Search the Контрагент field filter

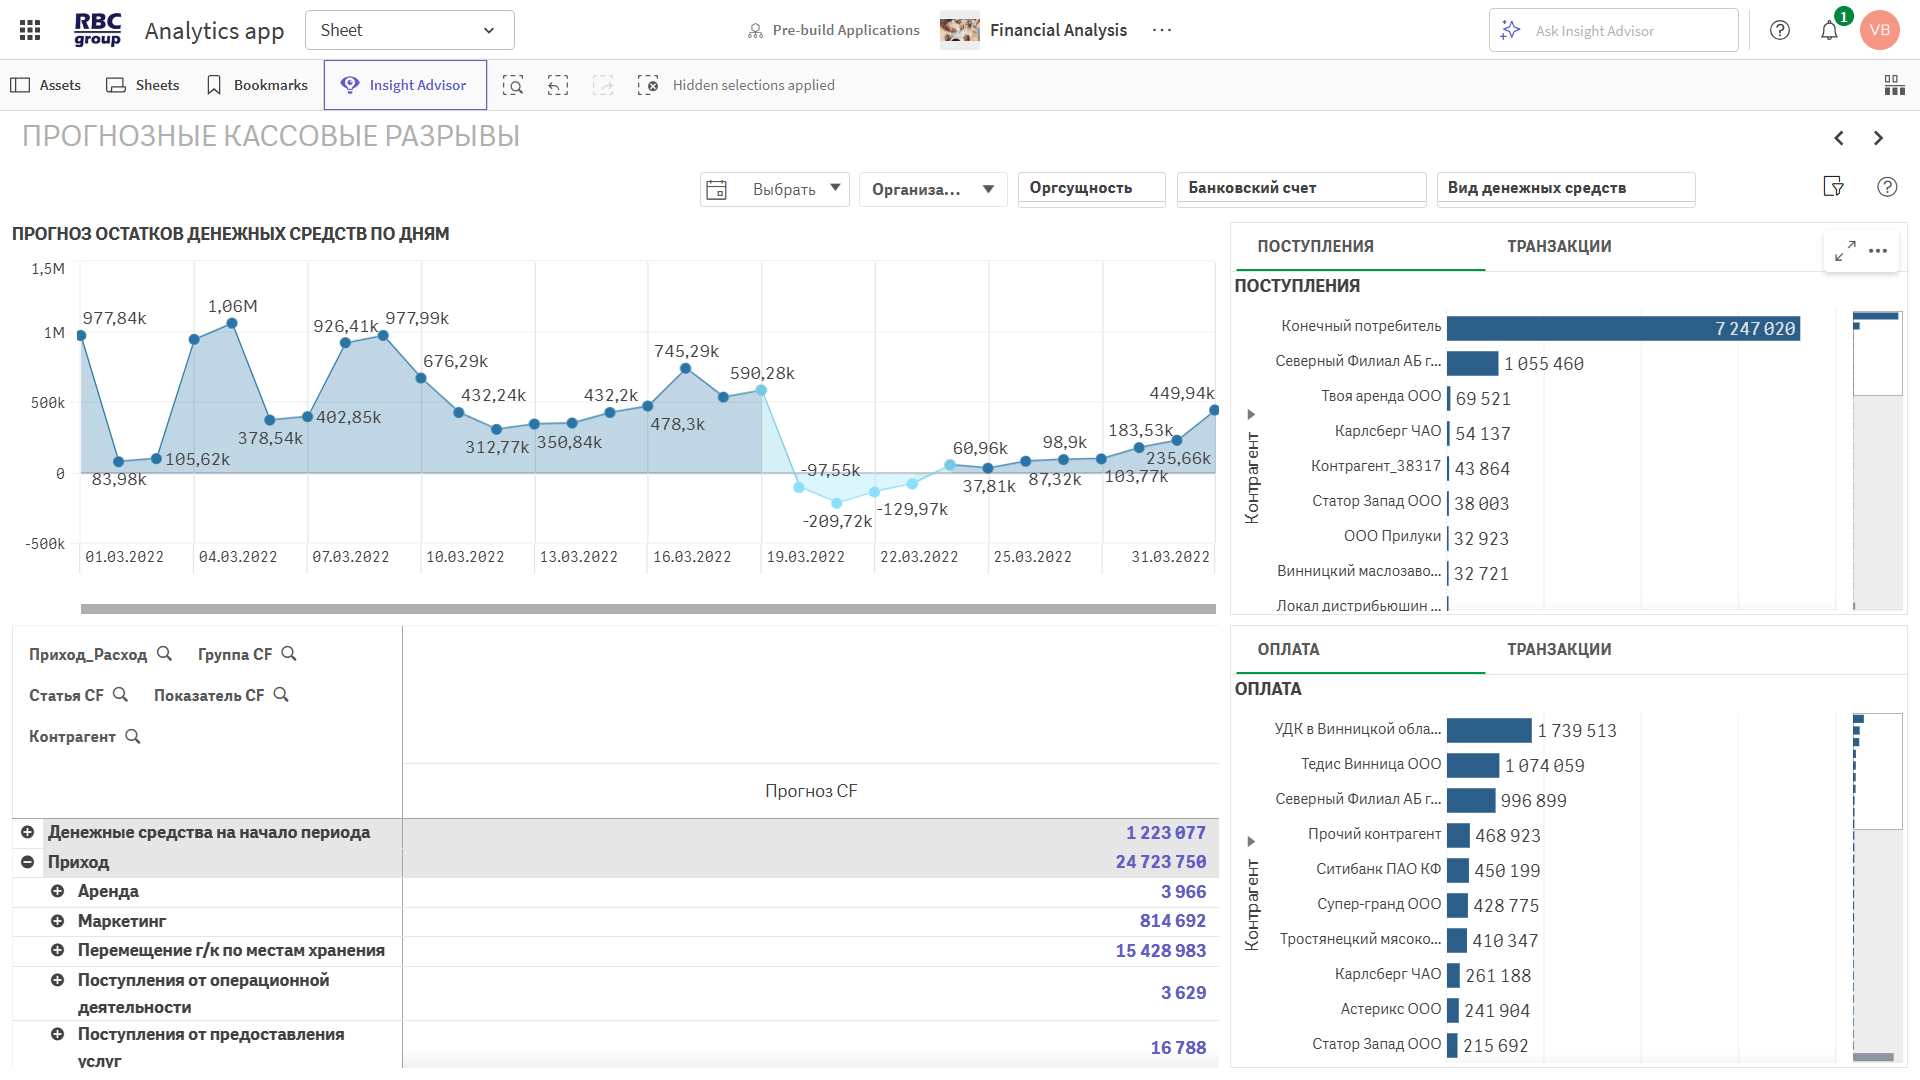pyautogui.click(x=133, y=737)
